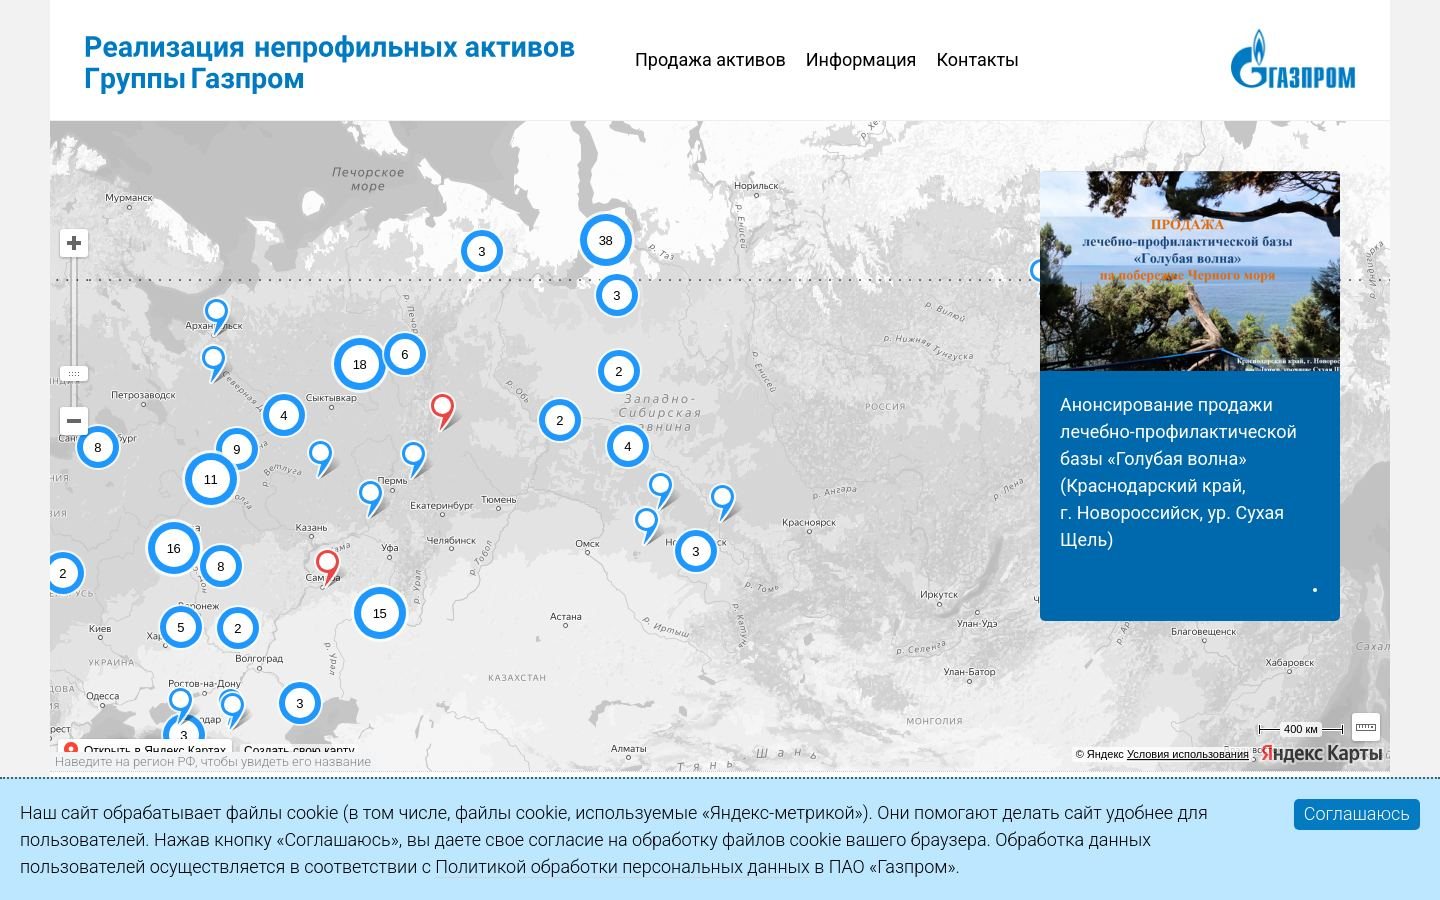Open cluster marker with 18 objects
The width and height of the screenshot is (1440, 900).
coord(359,364)
